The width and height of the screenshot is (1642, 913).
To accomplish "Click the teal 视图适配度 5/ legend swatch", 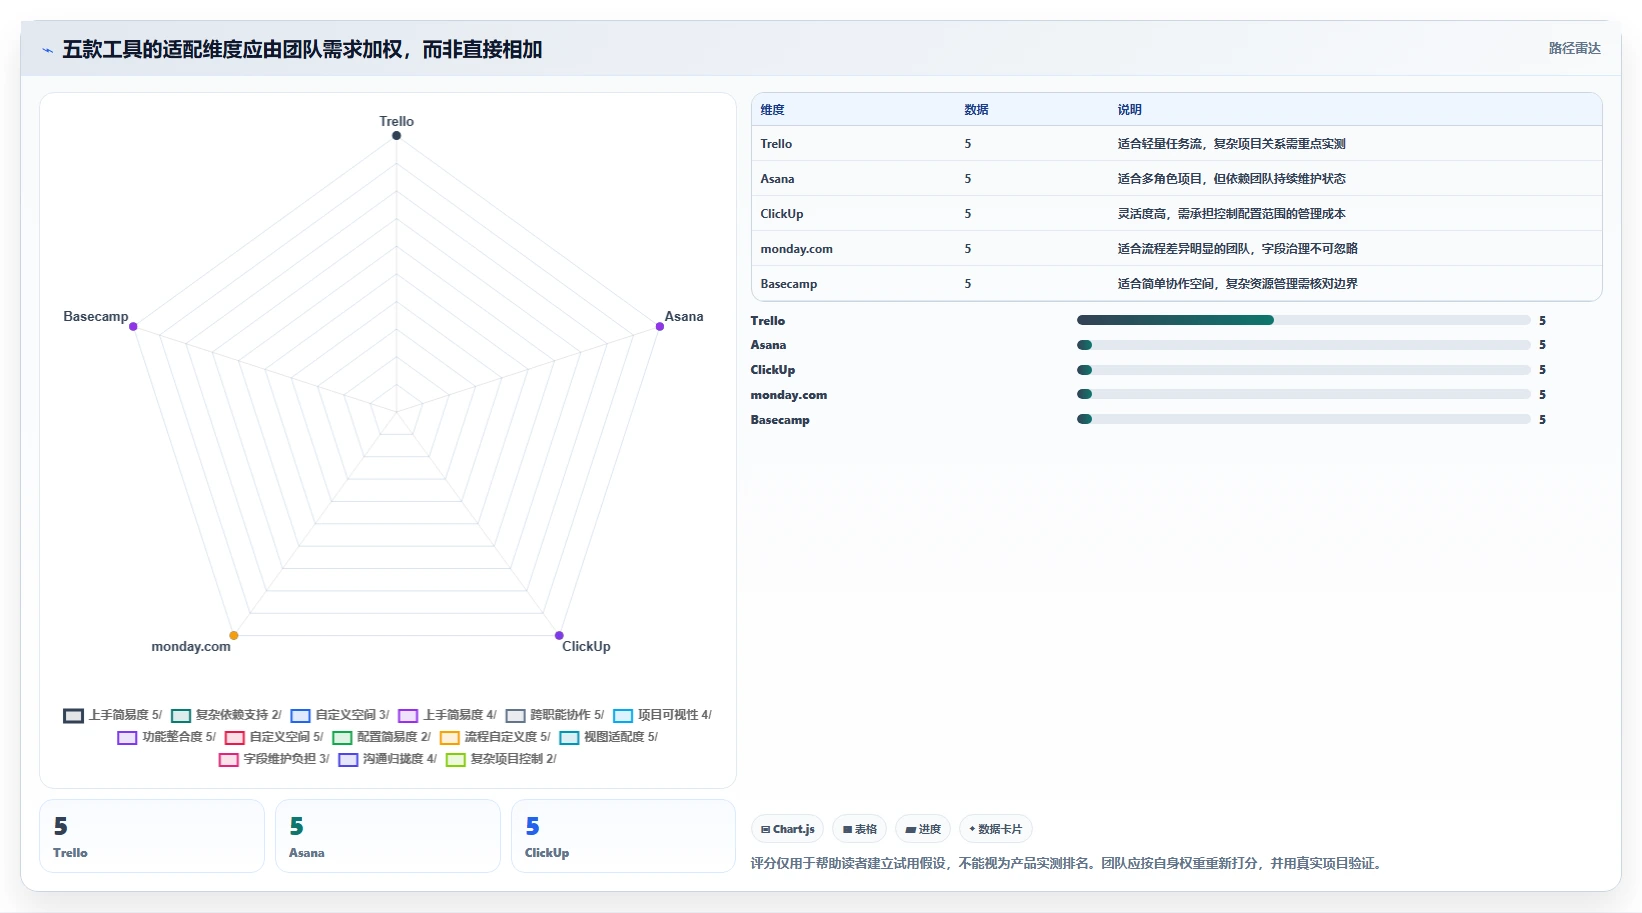I will (569, 738).
